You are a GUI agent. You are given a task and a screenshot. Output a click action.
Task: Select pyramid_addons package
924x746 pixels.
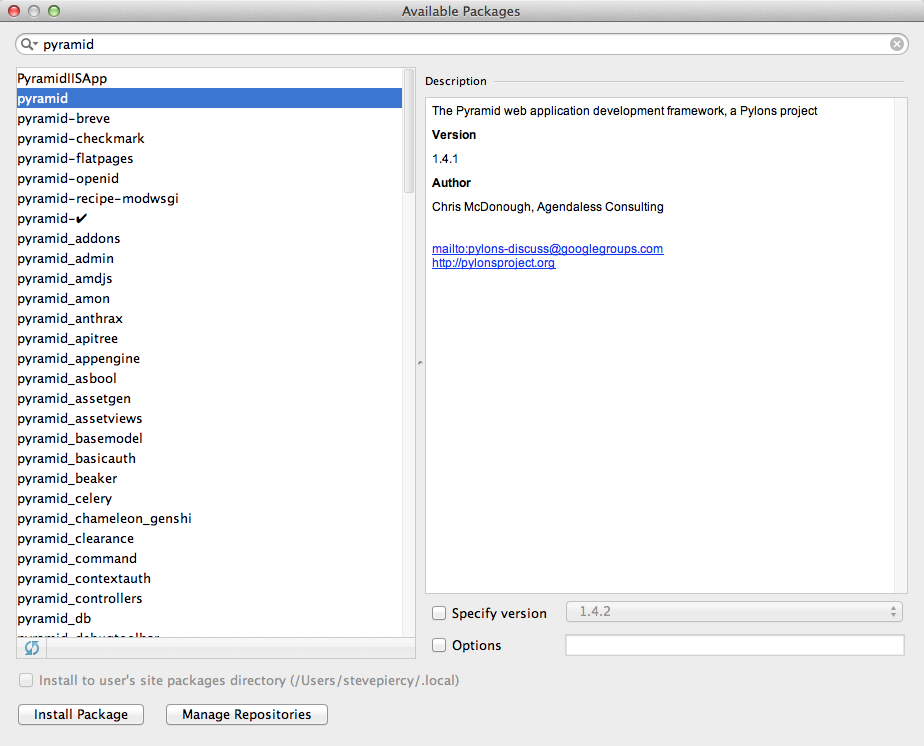click(209, 239)
